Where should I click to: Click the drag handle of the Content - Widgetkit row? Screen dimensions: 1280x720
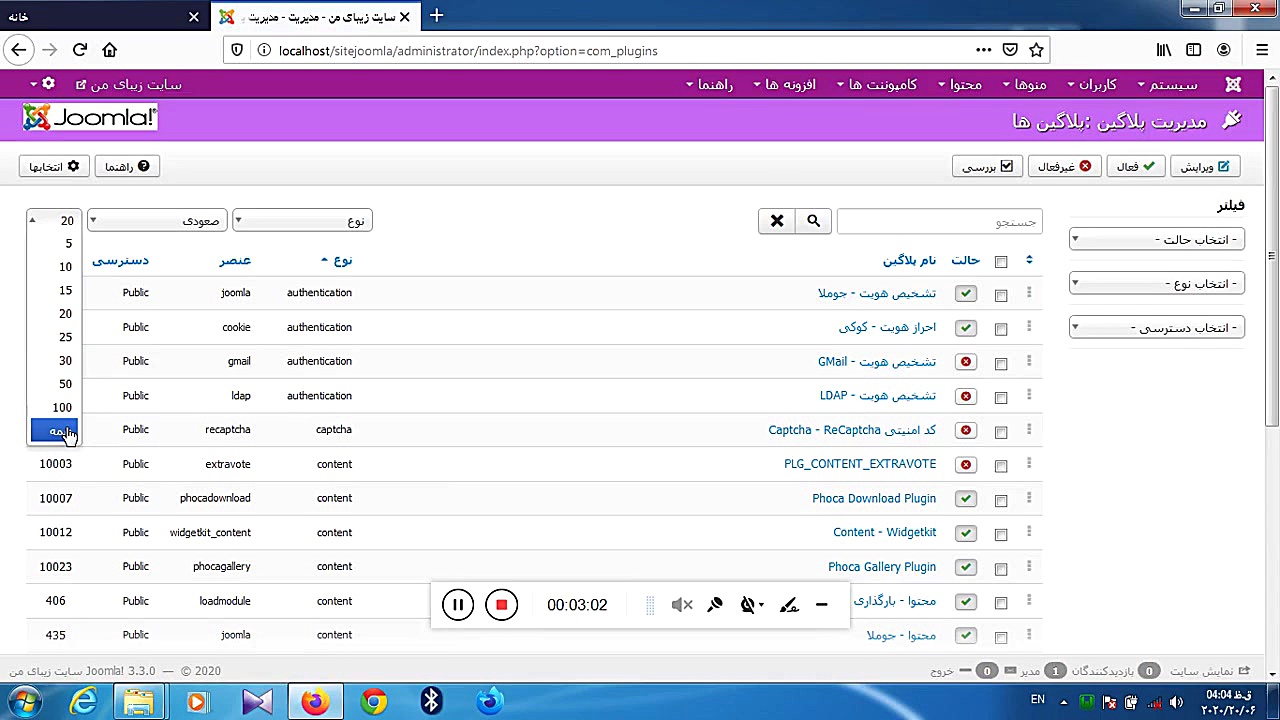point(1029,532)
